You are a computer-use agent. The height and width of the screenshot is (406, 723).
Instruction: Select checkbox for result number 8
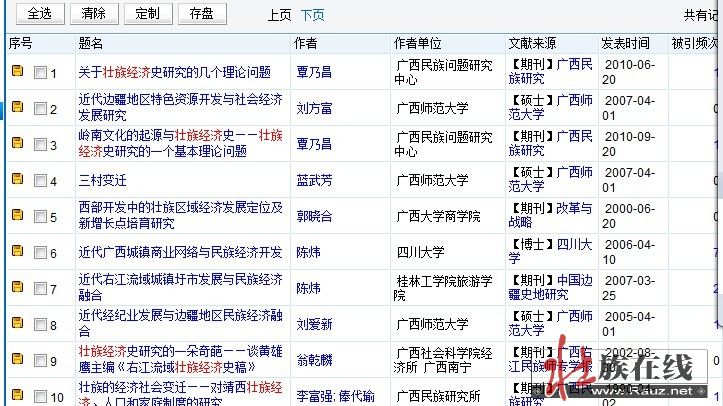[40, 325]
